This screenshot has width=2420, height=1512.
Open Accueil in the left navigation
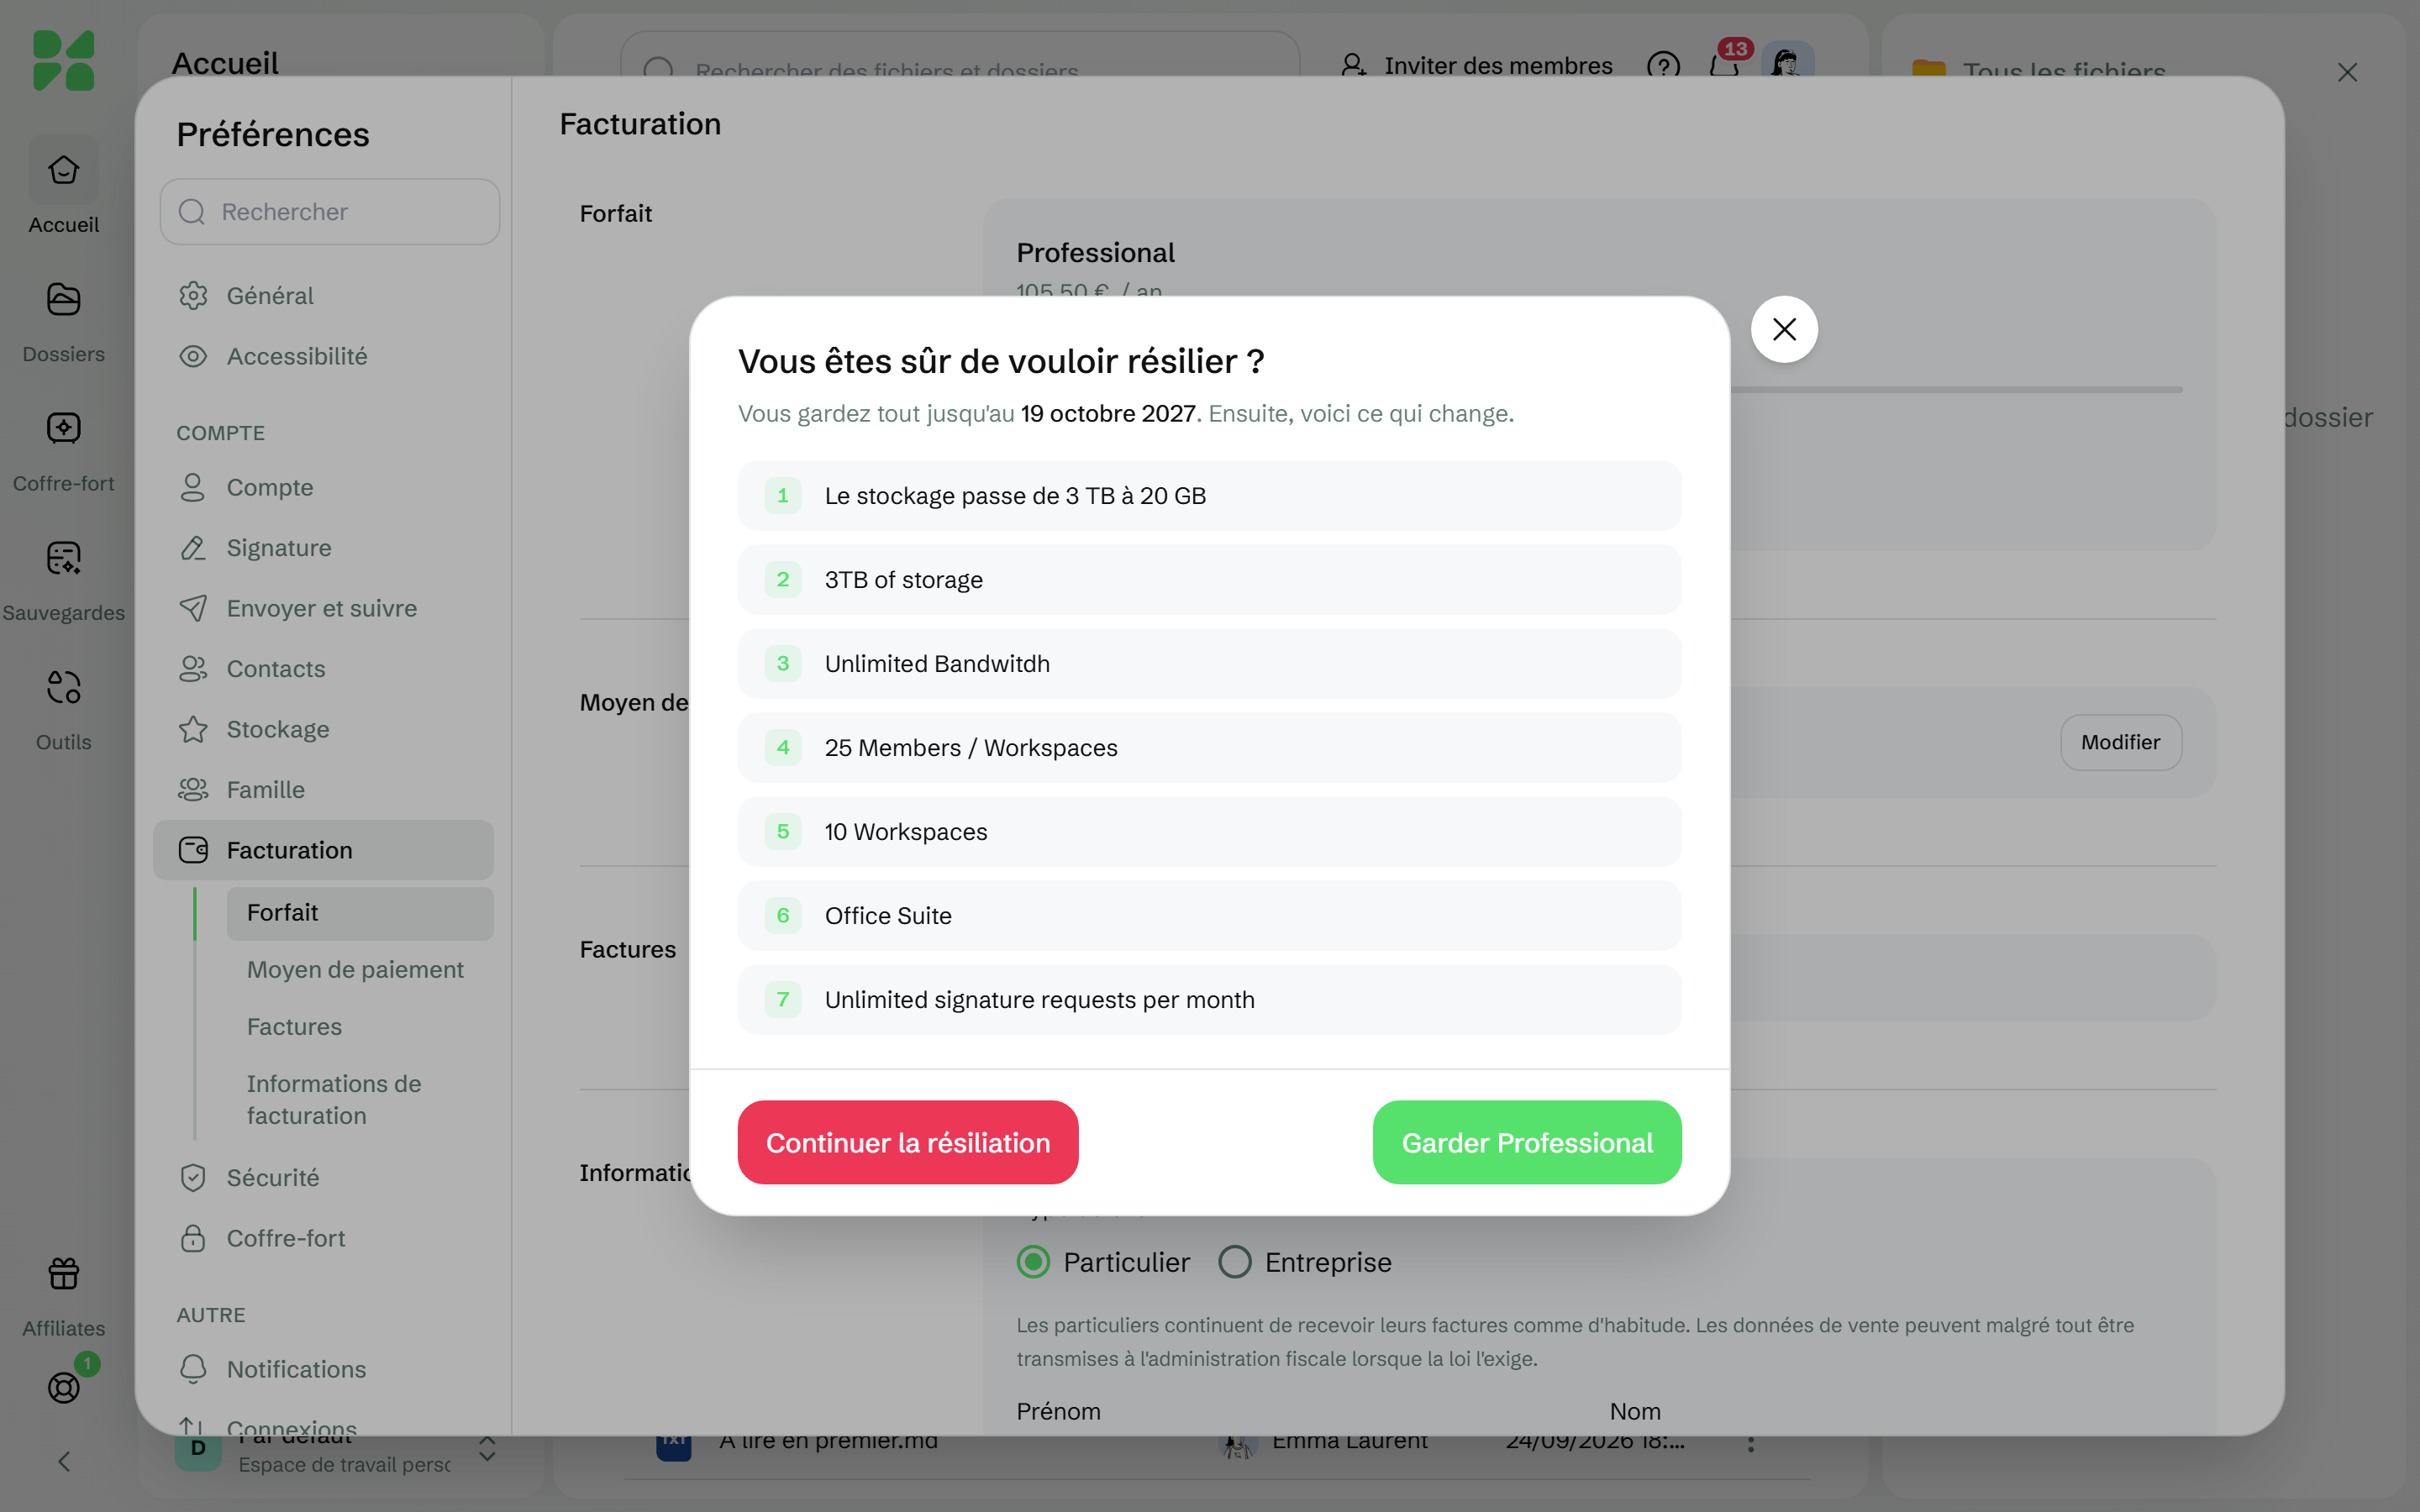point(63,187)
